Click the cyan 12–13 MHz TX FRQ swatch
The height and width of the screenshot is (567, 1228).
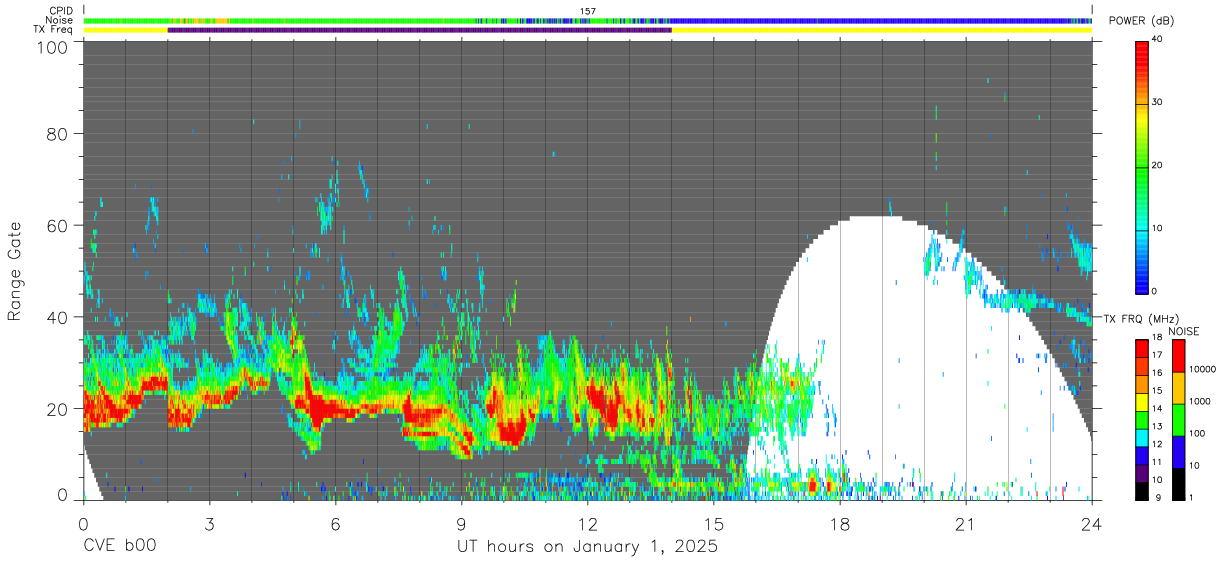[1142, 436]
